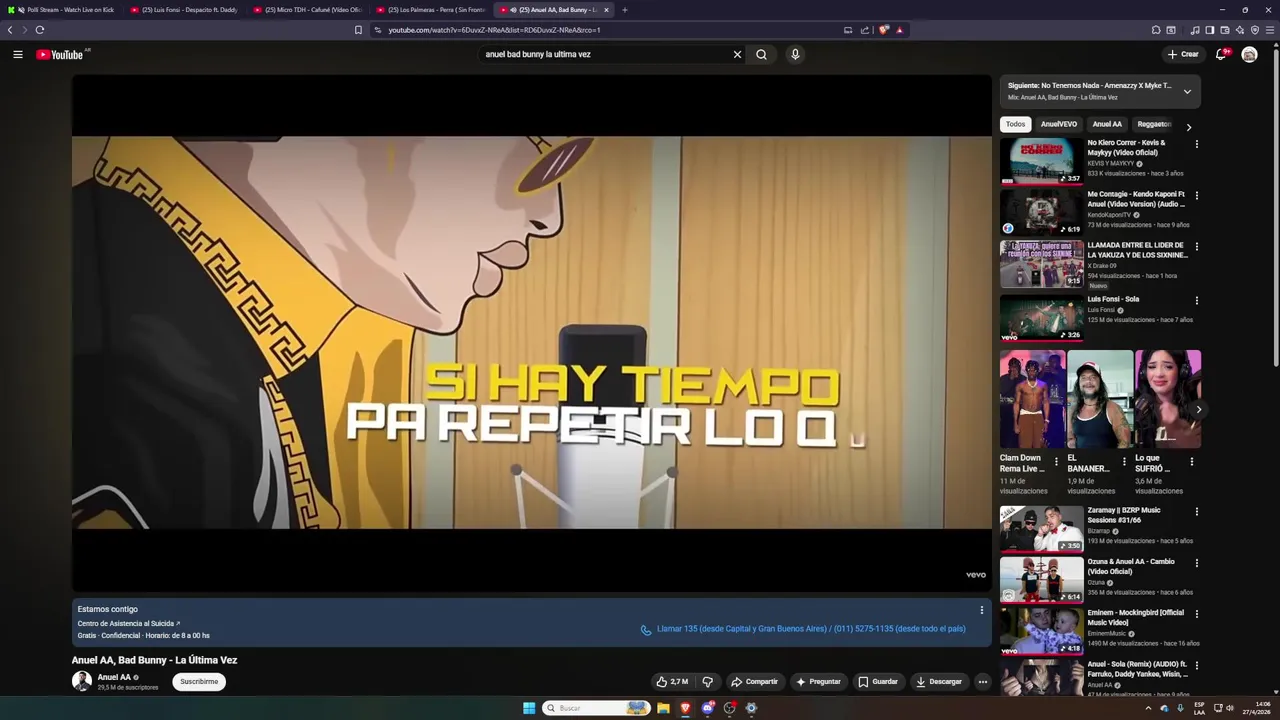Viewport: 1280px width, 720px height.
Task: Select the Anuel AA filter chip
Action: 1106,124
